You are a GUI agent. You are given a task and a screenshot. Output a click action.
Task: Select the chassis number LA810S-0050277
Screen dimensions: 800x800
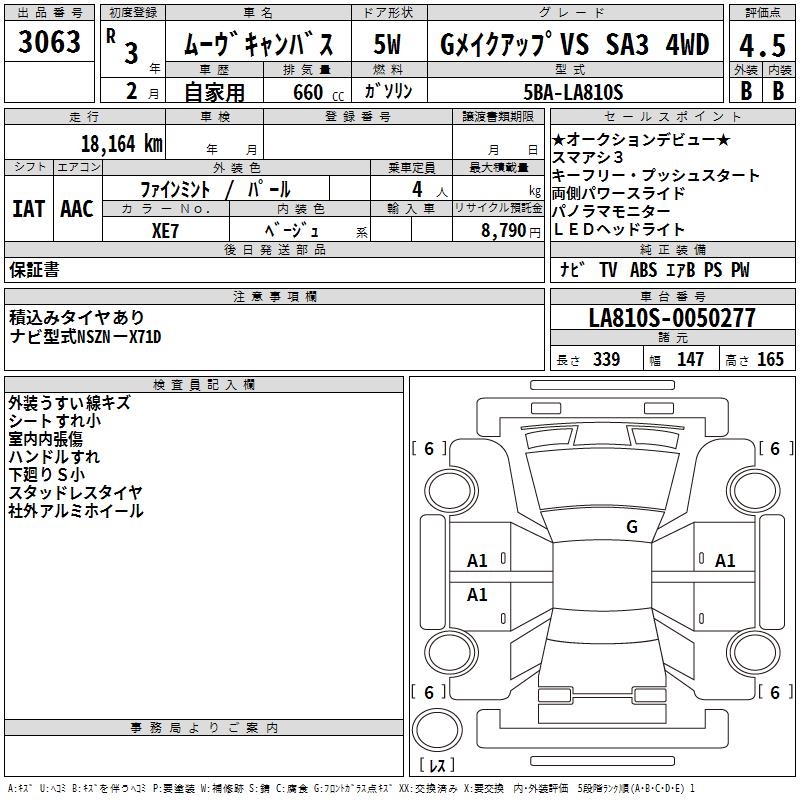click(672, 319)
